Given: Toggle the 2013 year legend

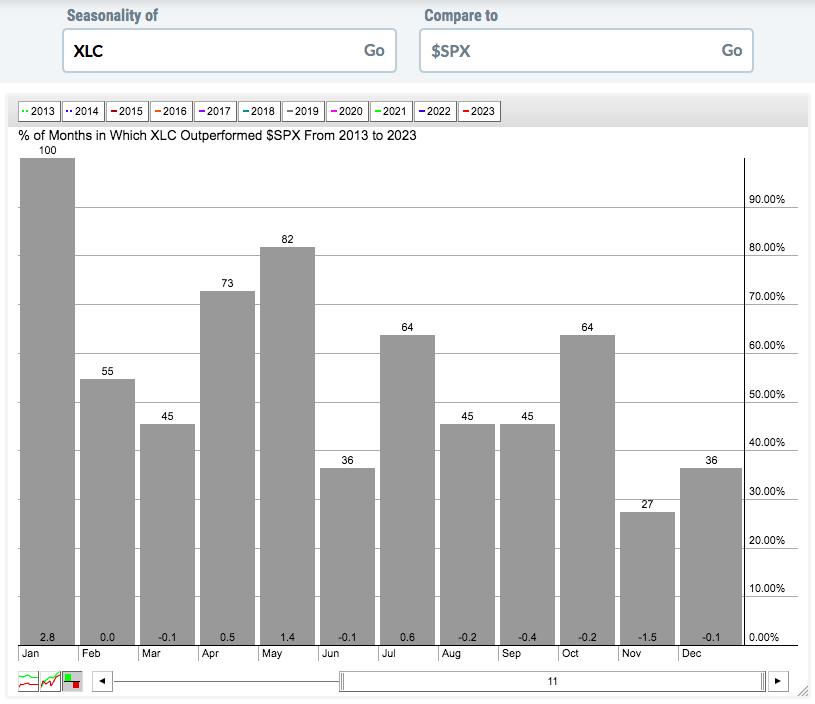Looking at the screenshot, I should click(x=39, y=111).
